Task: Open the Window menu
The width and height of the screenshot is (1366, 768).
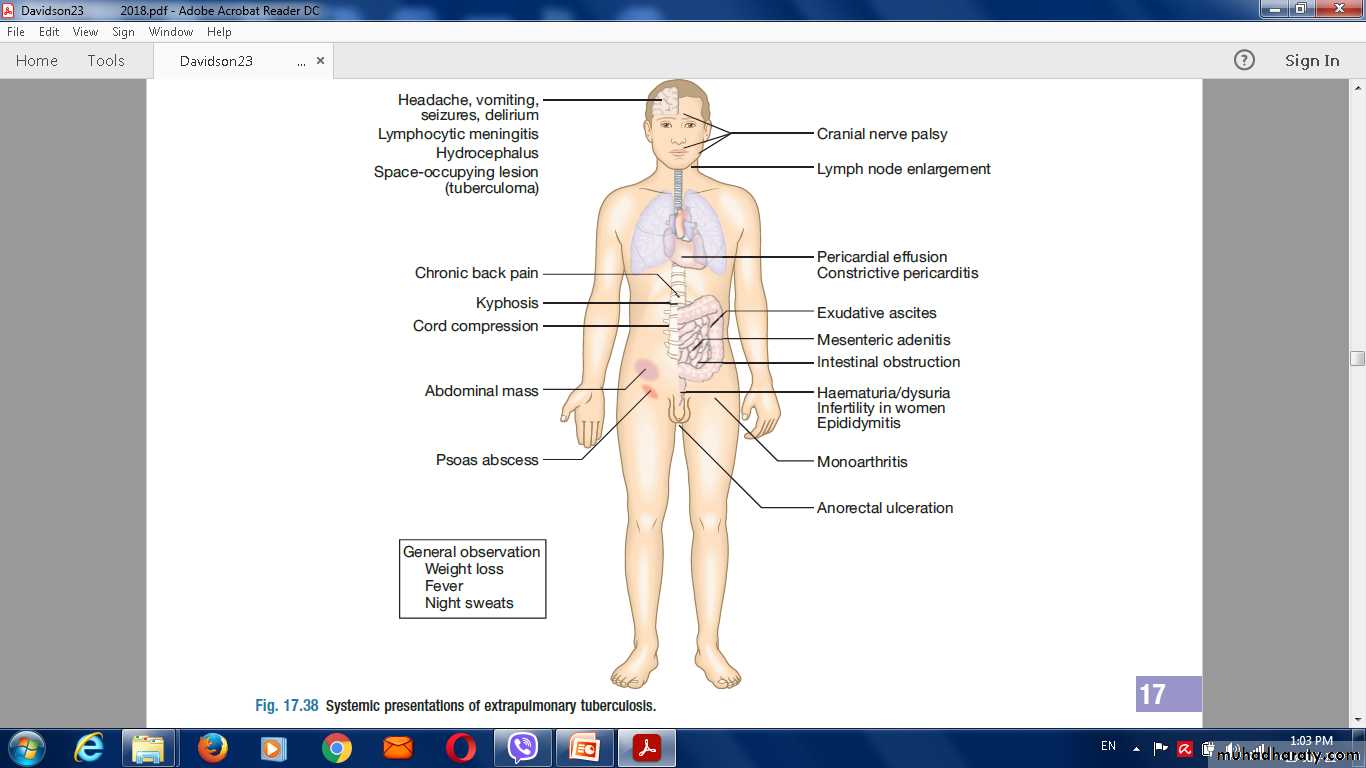Action: click(x=171, y=32)
